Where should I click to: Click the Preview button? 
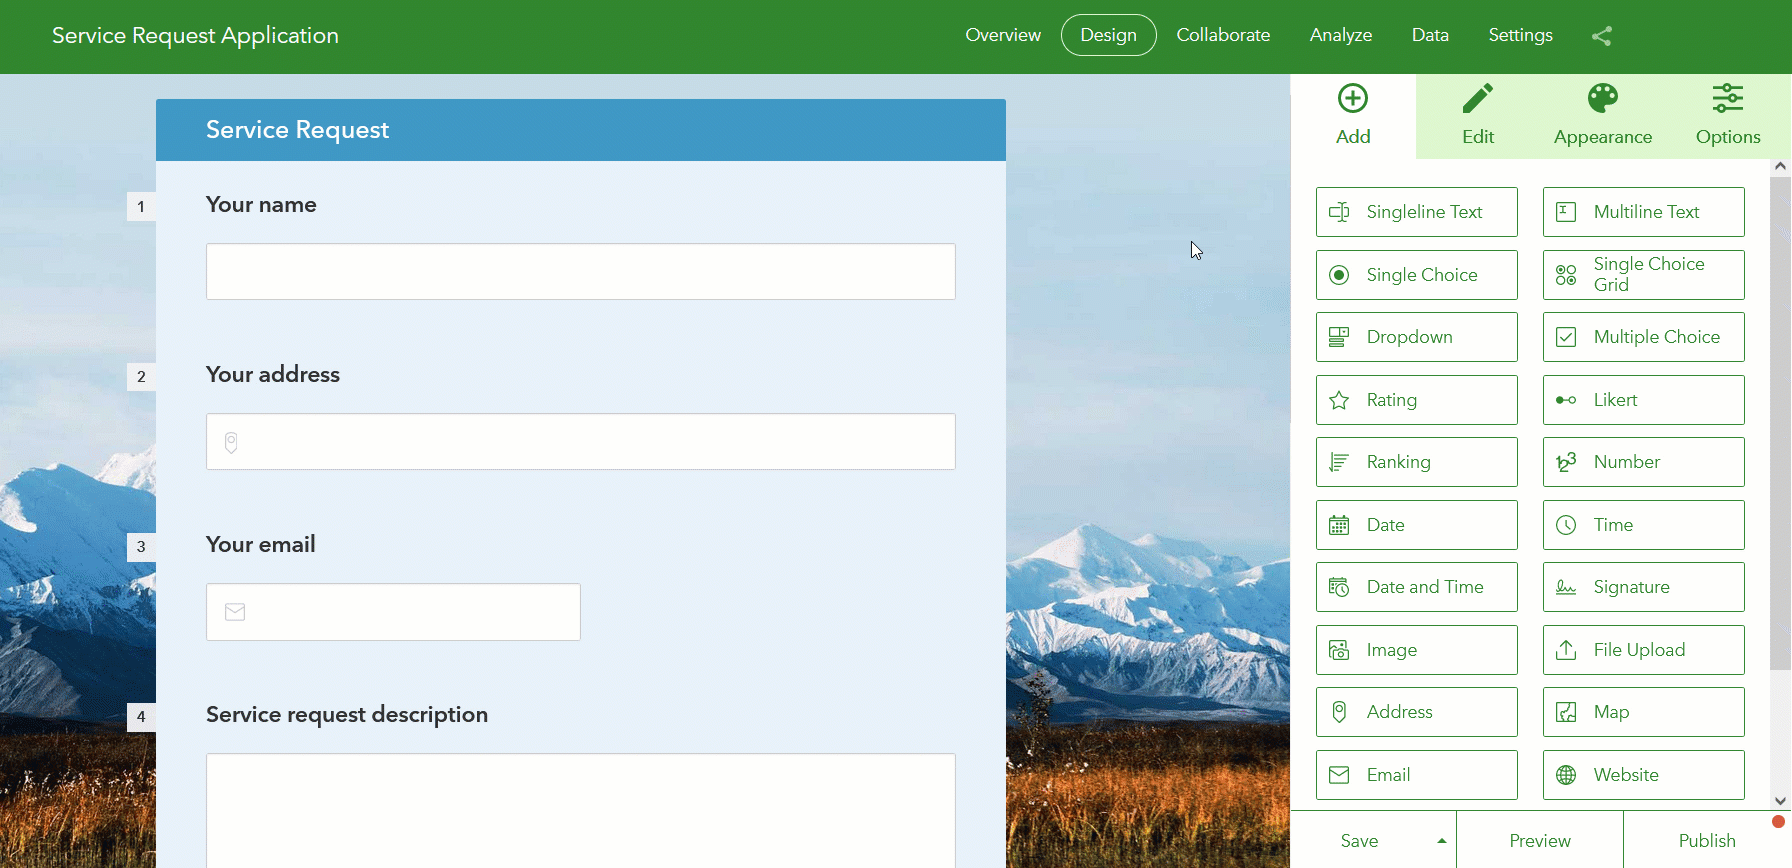[1540, 841]
